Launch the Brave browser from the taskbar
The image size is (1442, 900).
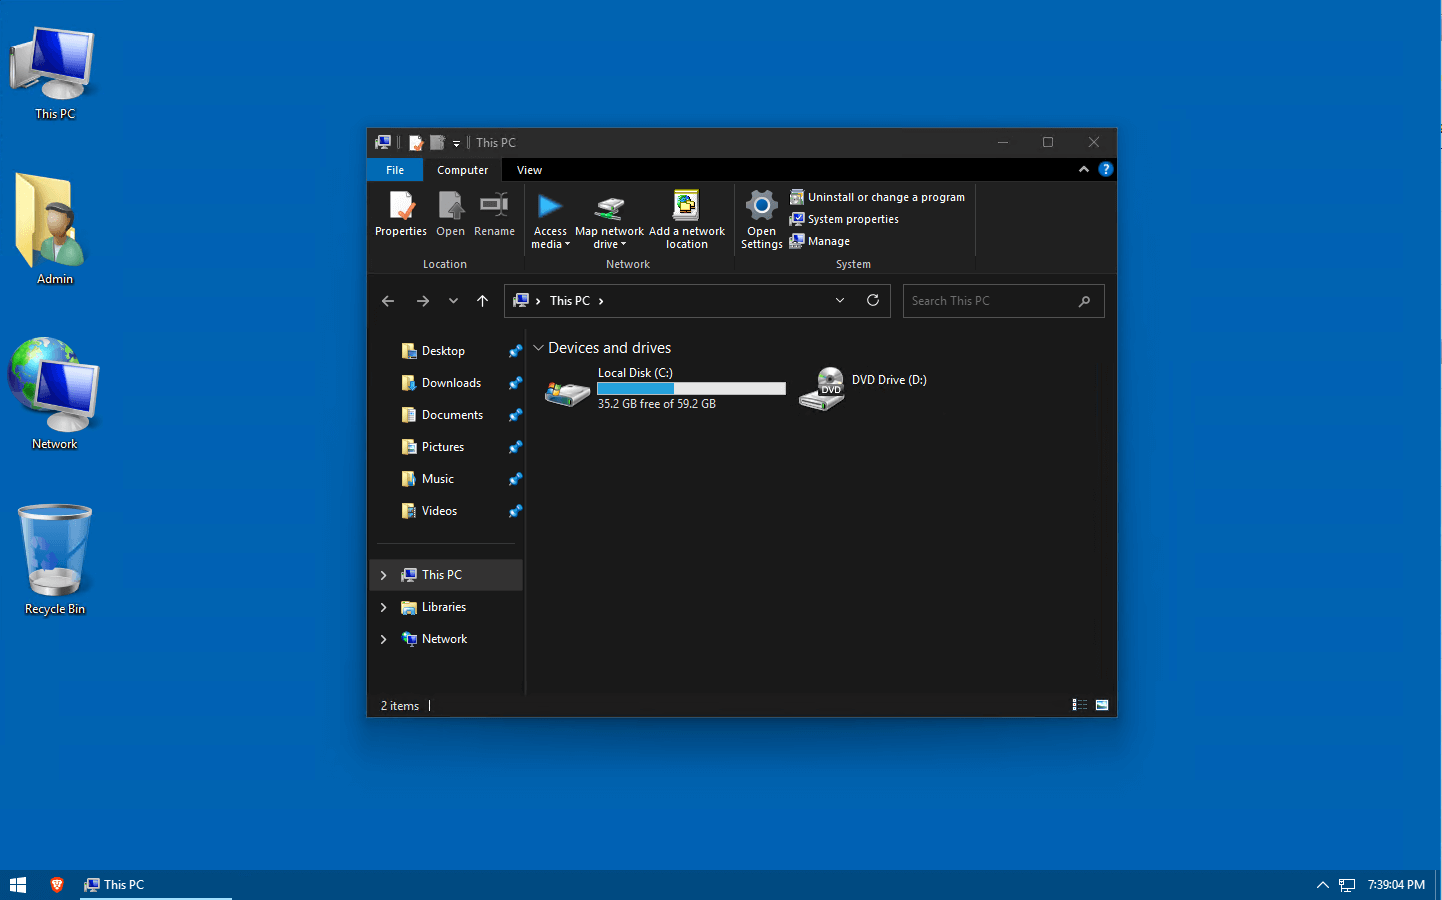[57, 885]
